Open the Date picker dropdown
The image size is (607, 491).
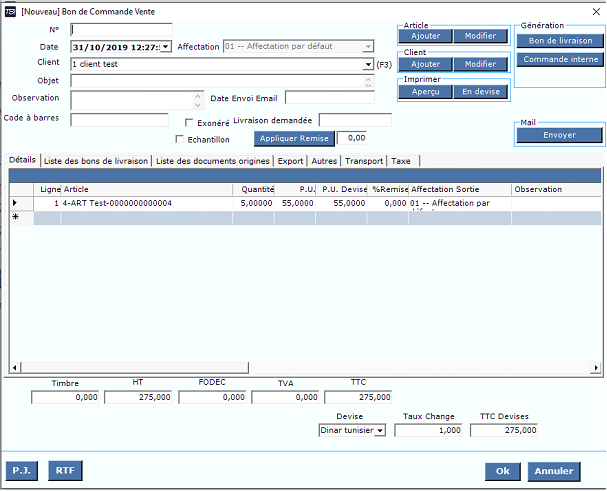(166, 47)
